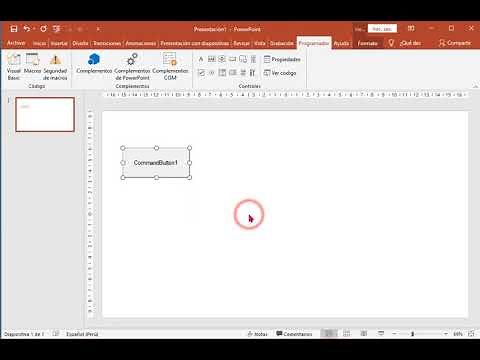Select the Spin Button control
The image size is (480, 360).
222,59
